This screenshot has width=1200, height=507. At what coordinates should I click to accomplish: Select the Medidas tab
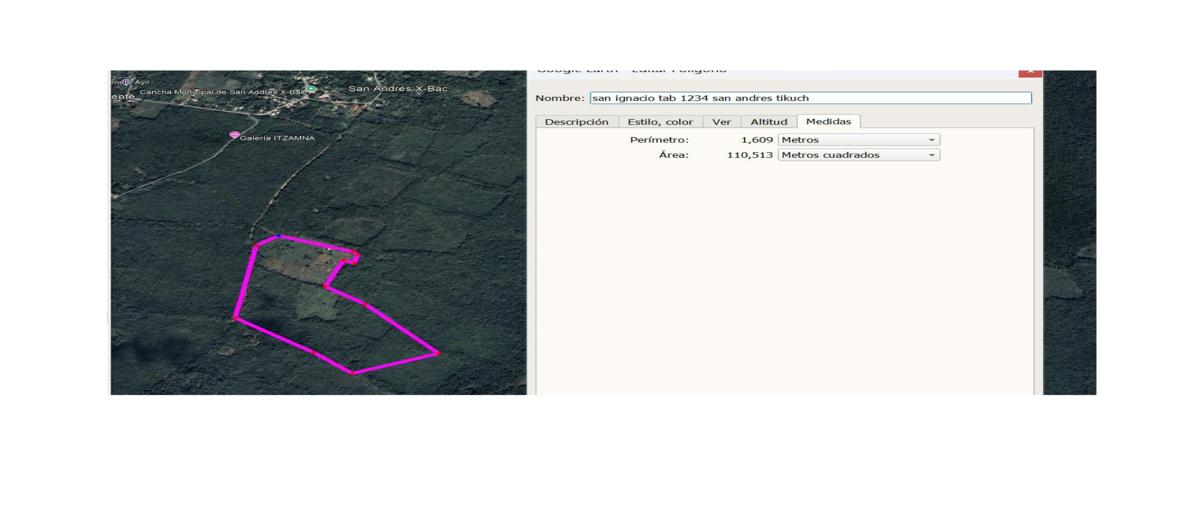[x=828, y=122]
